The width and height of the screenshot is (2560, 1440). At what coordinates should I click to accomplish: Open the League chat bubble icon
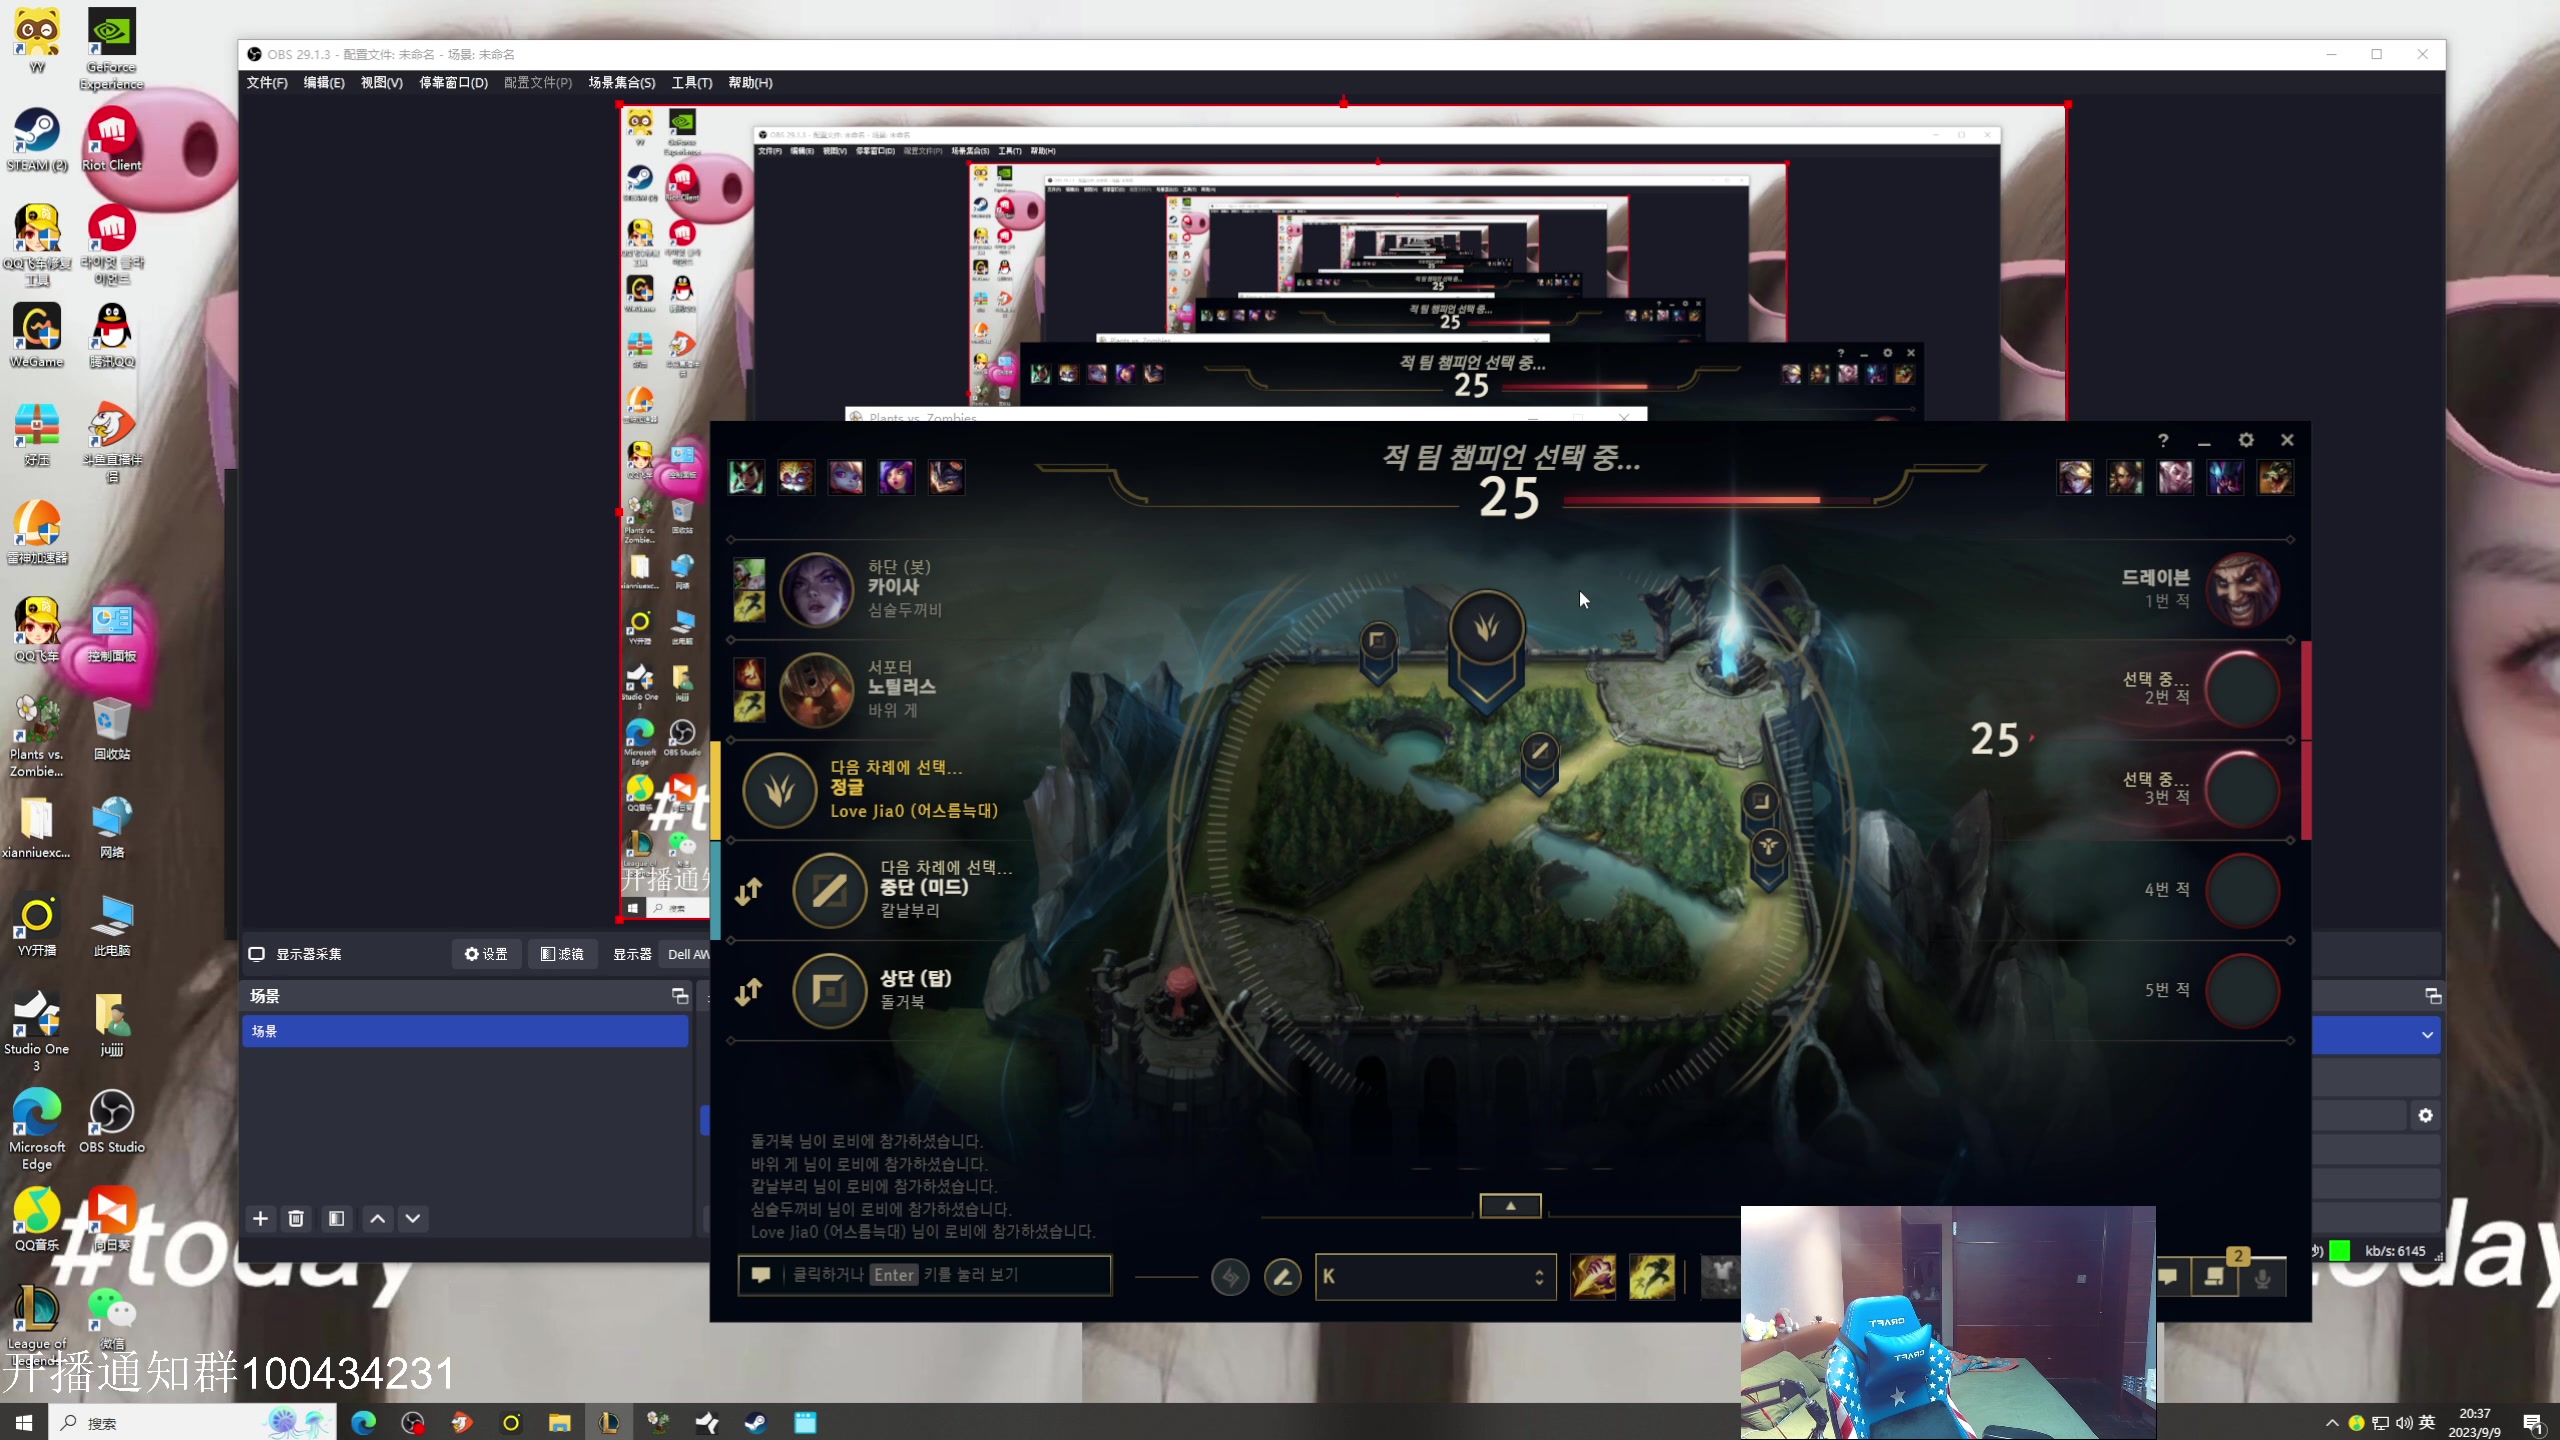point(2168,1277)
